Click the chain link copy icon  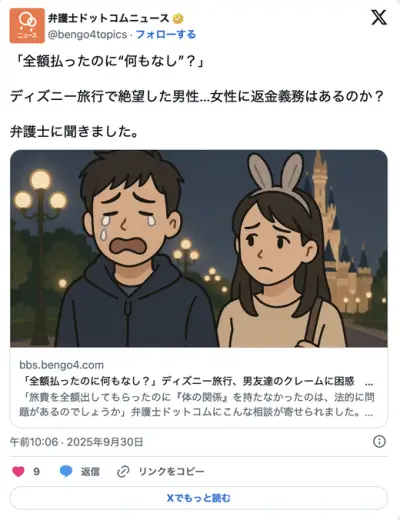point(123,472)
